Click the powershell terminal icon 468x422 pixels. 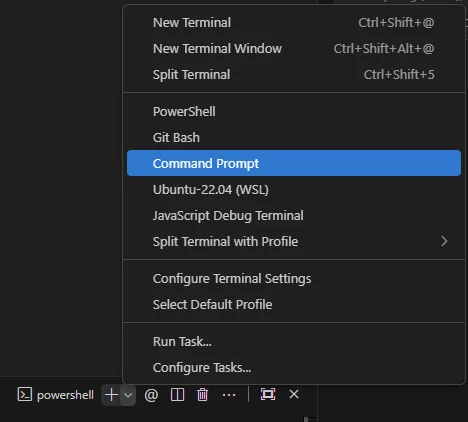[x=25, y=395]
